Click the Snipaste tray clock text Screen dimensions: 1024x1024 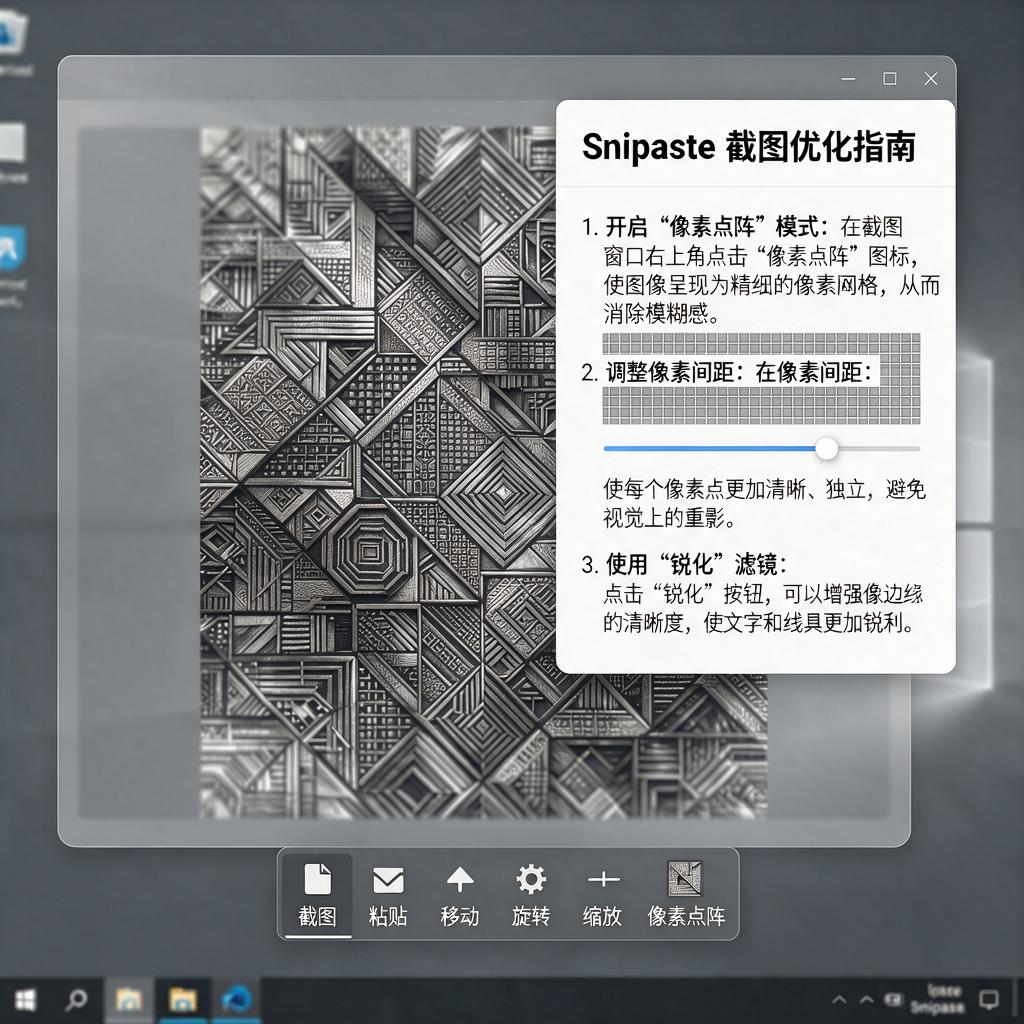938,999
